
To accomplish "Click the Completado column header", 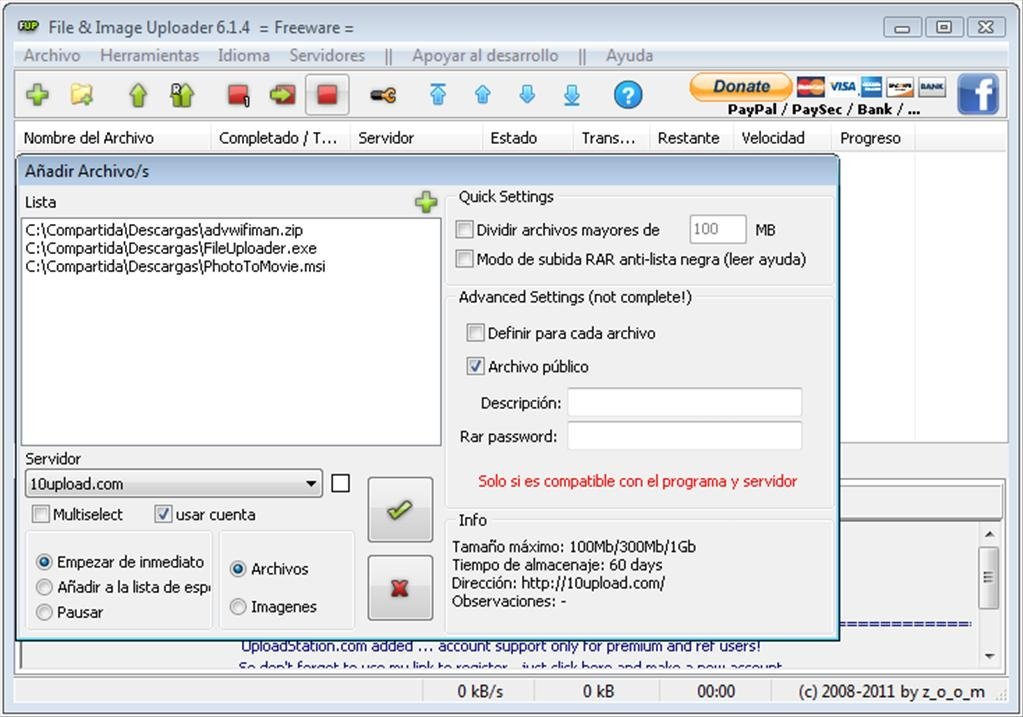I will point(281,138).
